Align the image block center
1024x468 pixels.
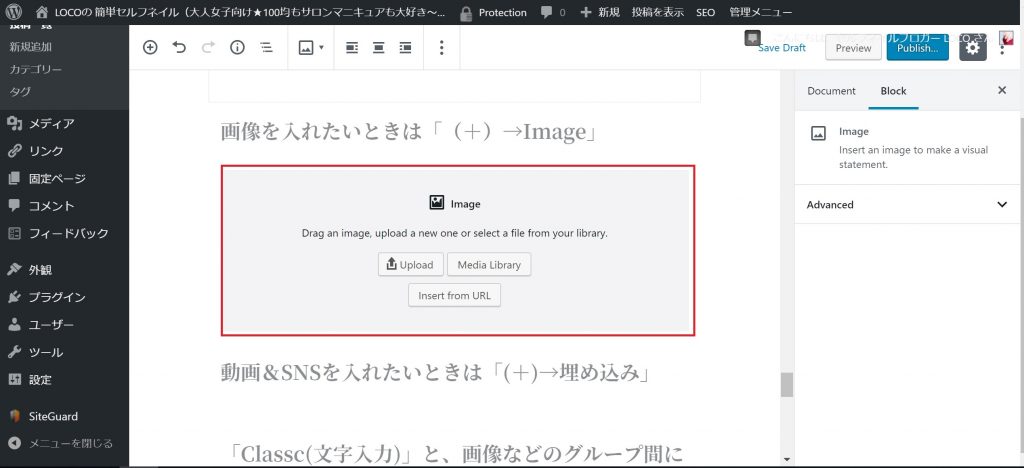tap(379, 48)
